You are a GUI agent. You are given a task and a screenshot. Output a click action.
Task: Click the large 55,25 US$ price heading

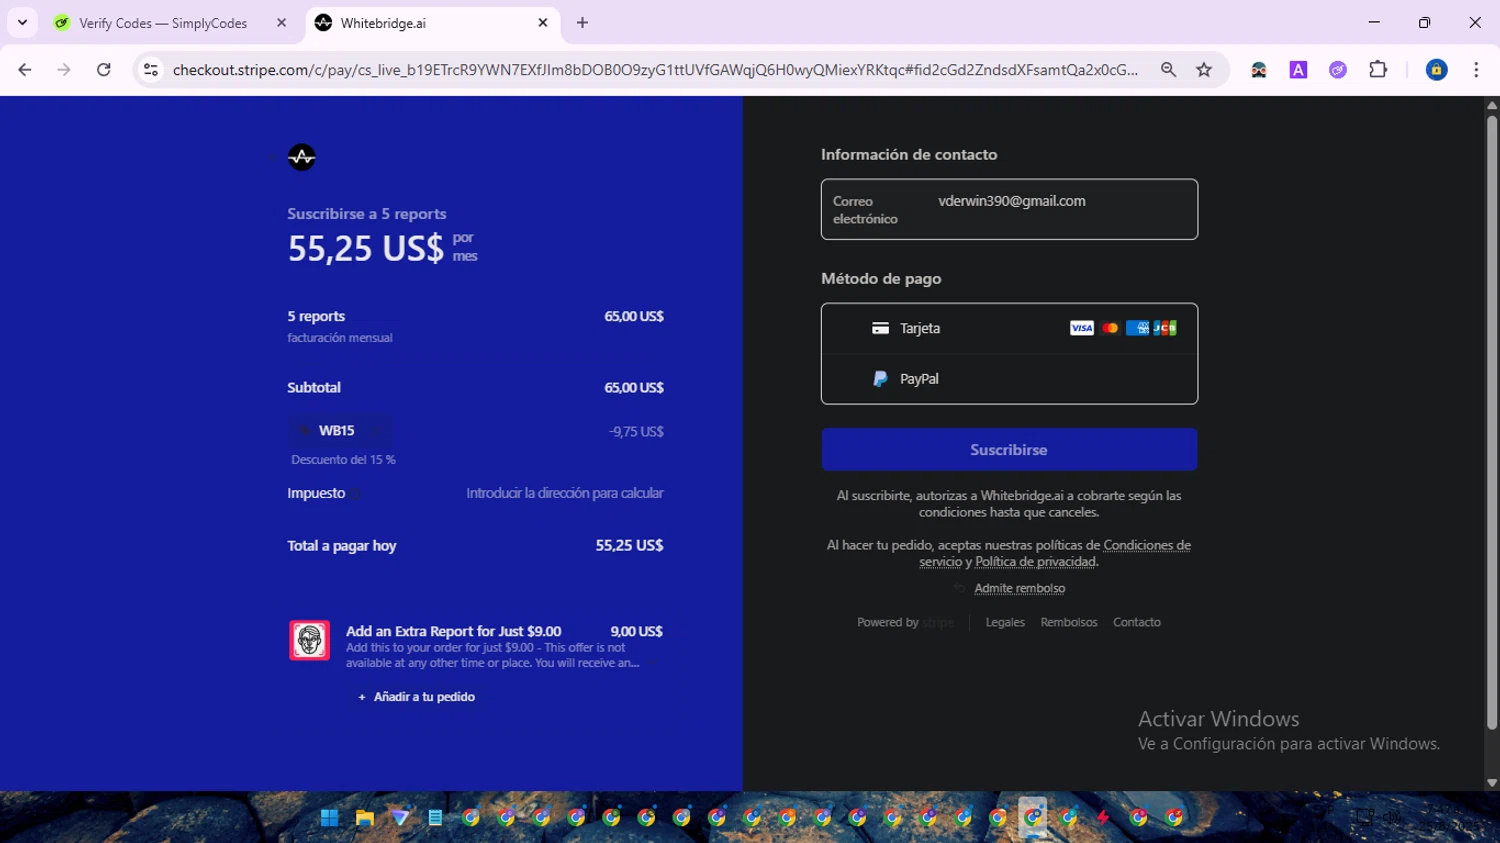tap(365, 248)
